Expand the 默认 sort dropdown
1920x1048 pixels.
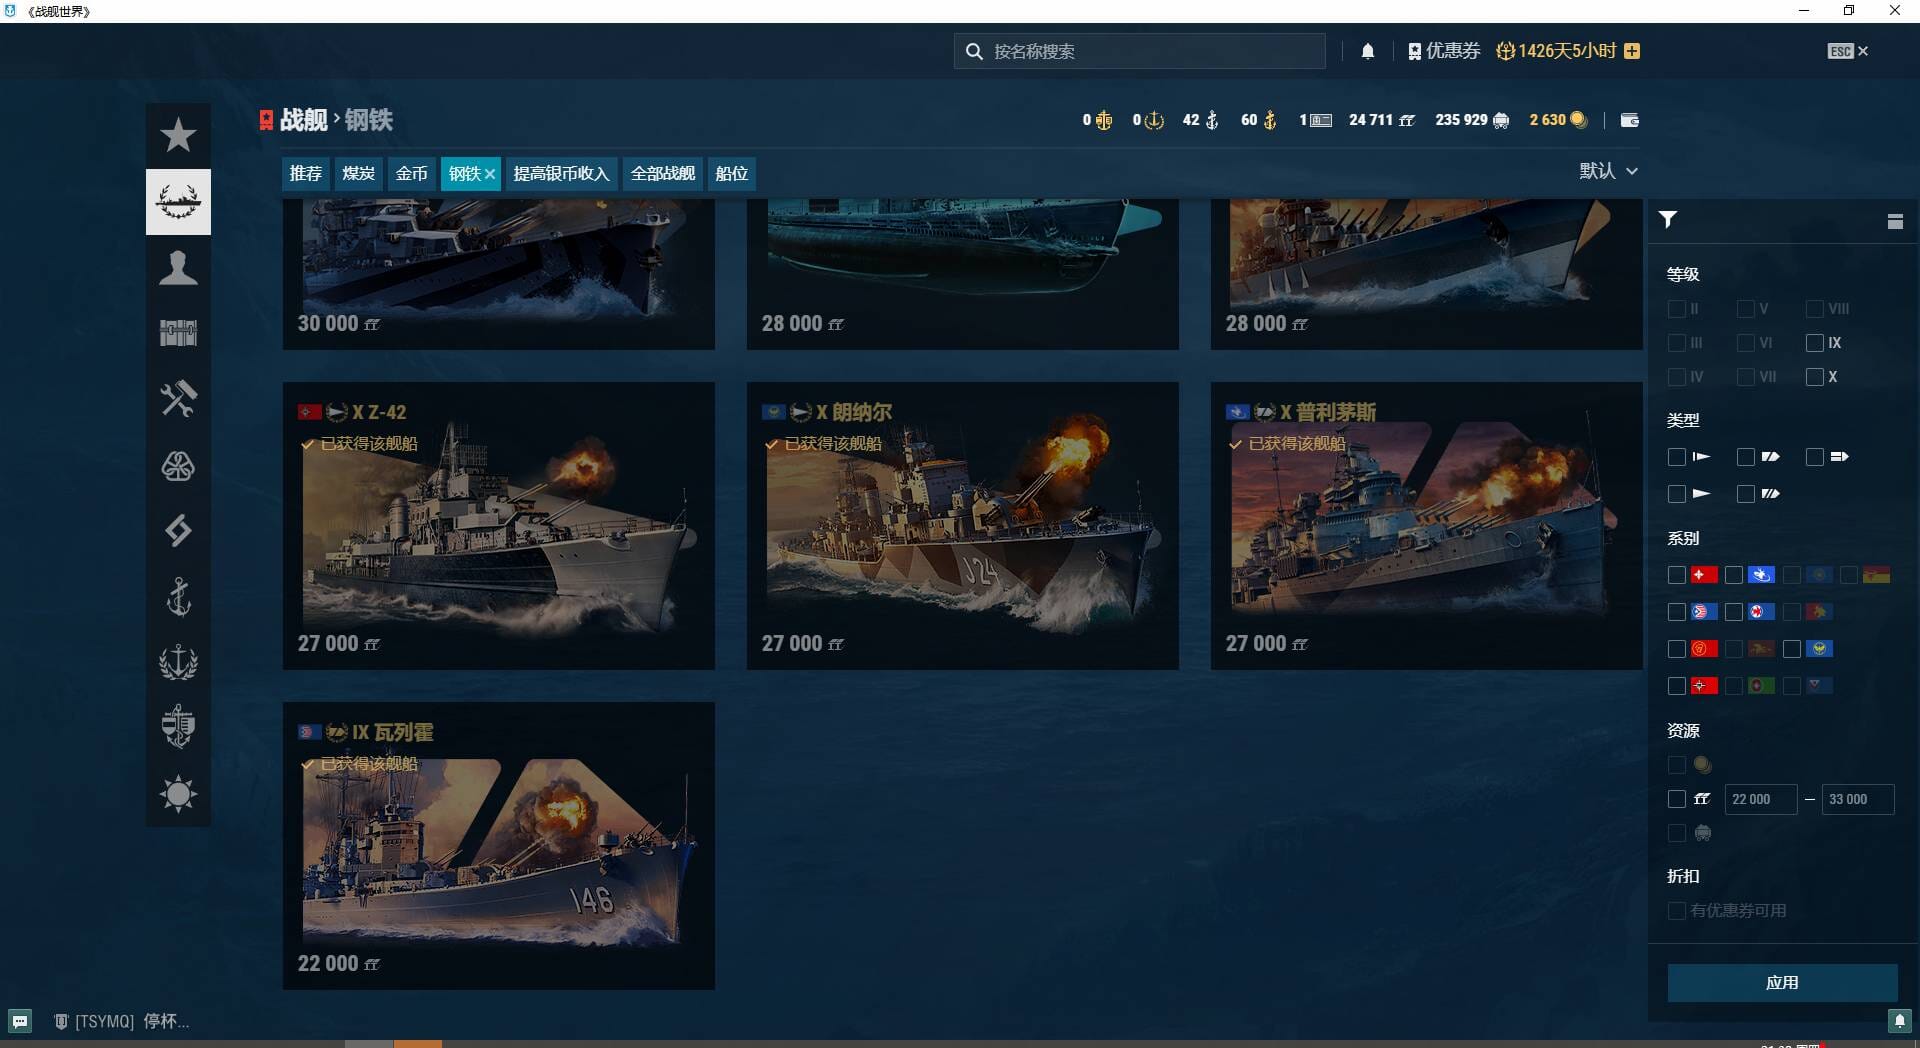coord(1607,171)
